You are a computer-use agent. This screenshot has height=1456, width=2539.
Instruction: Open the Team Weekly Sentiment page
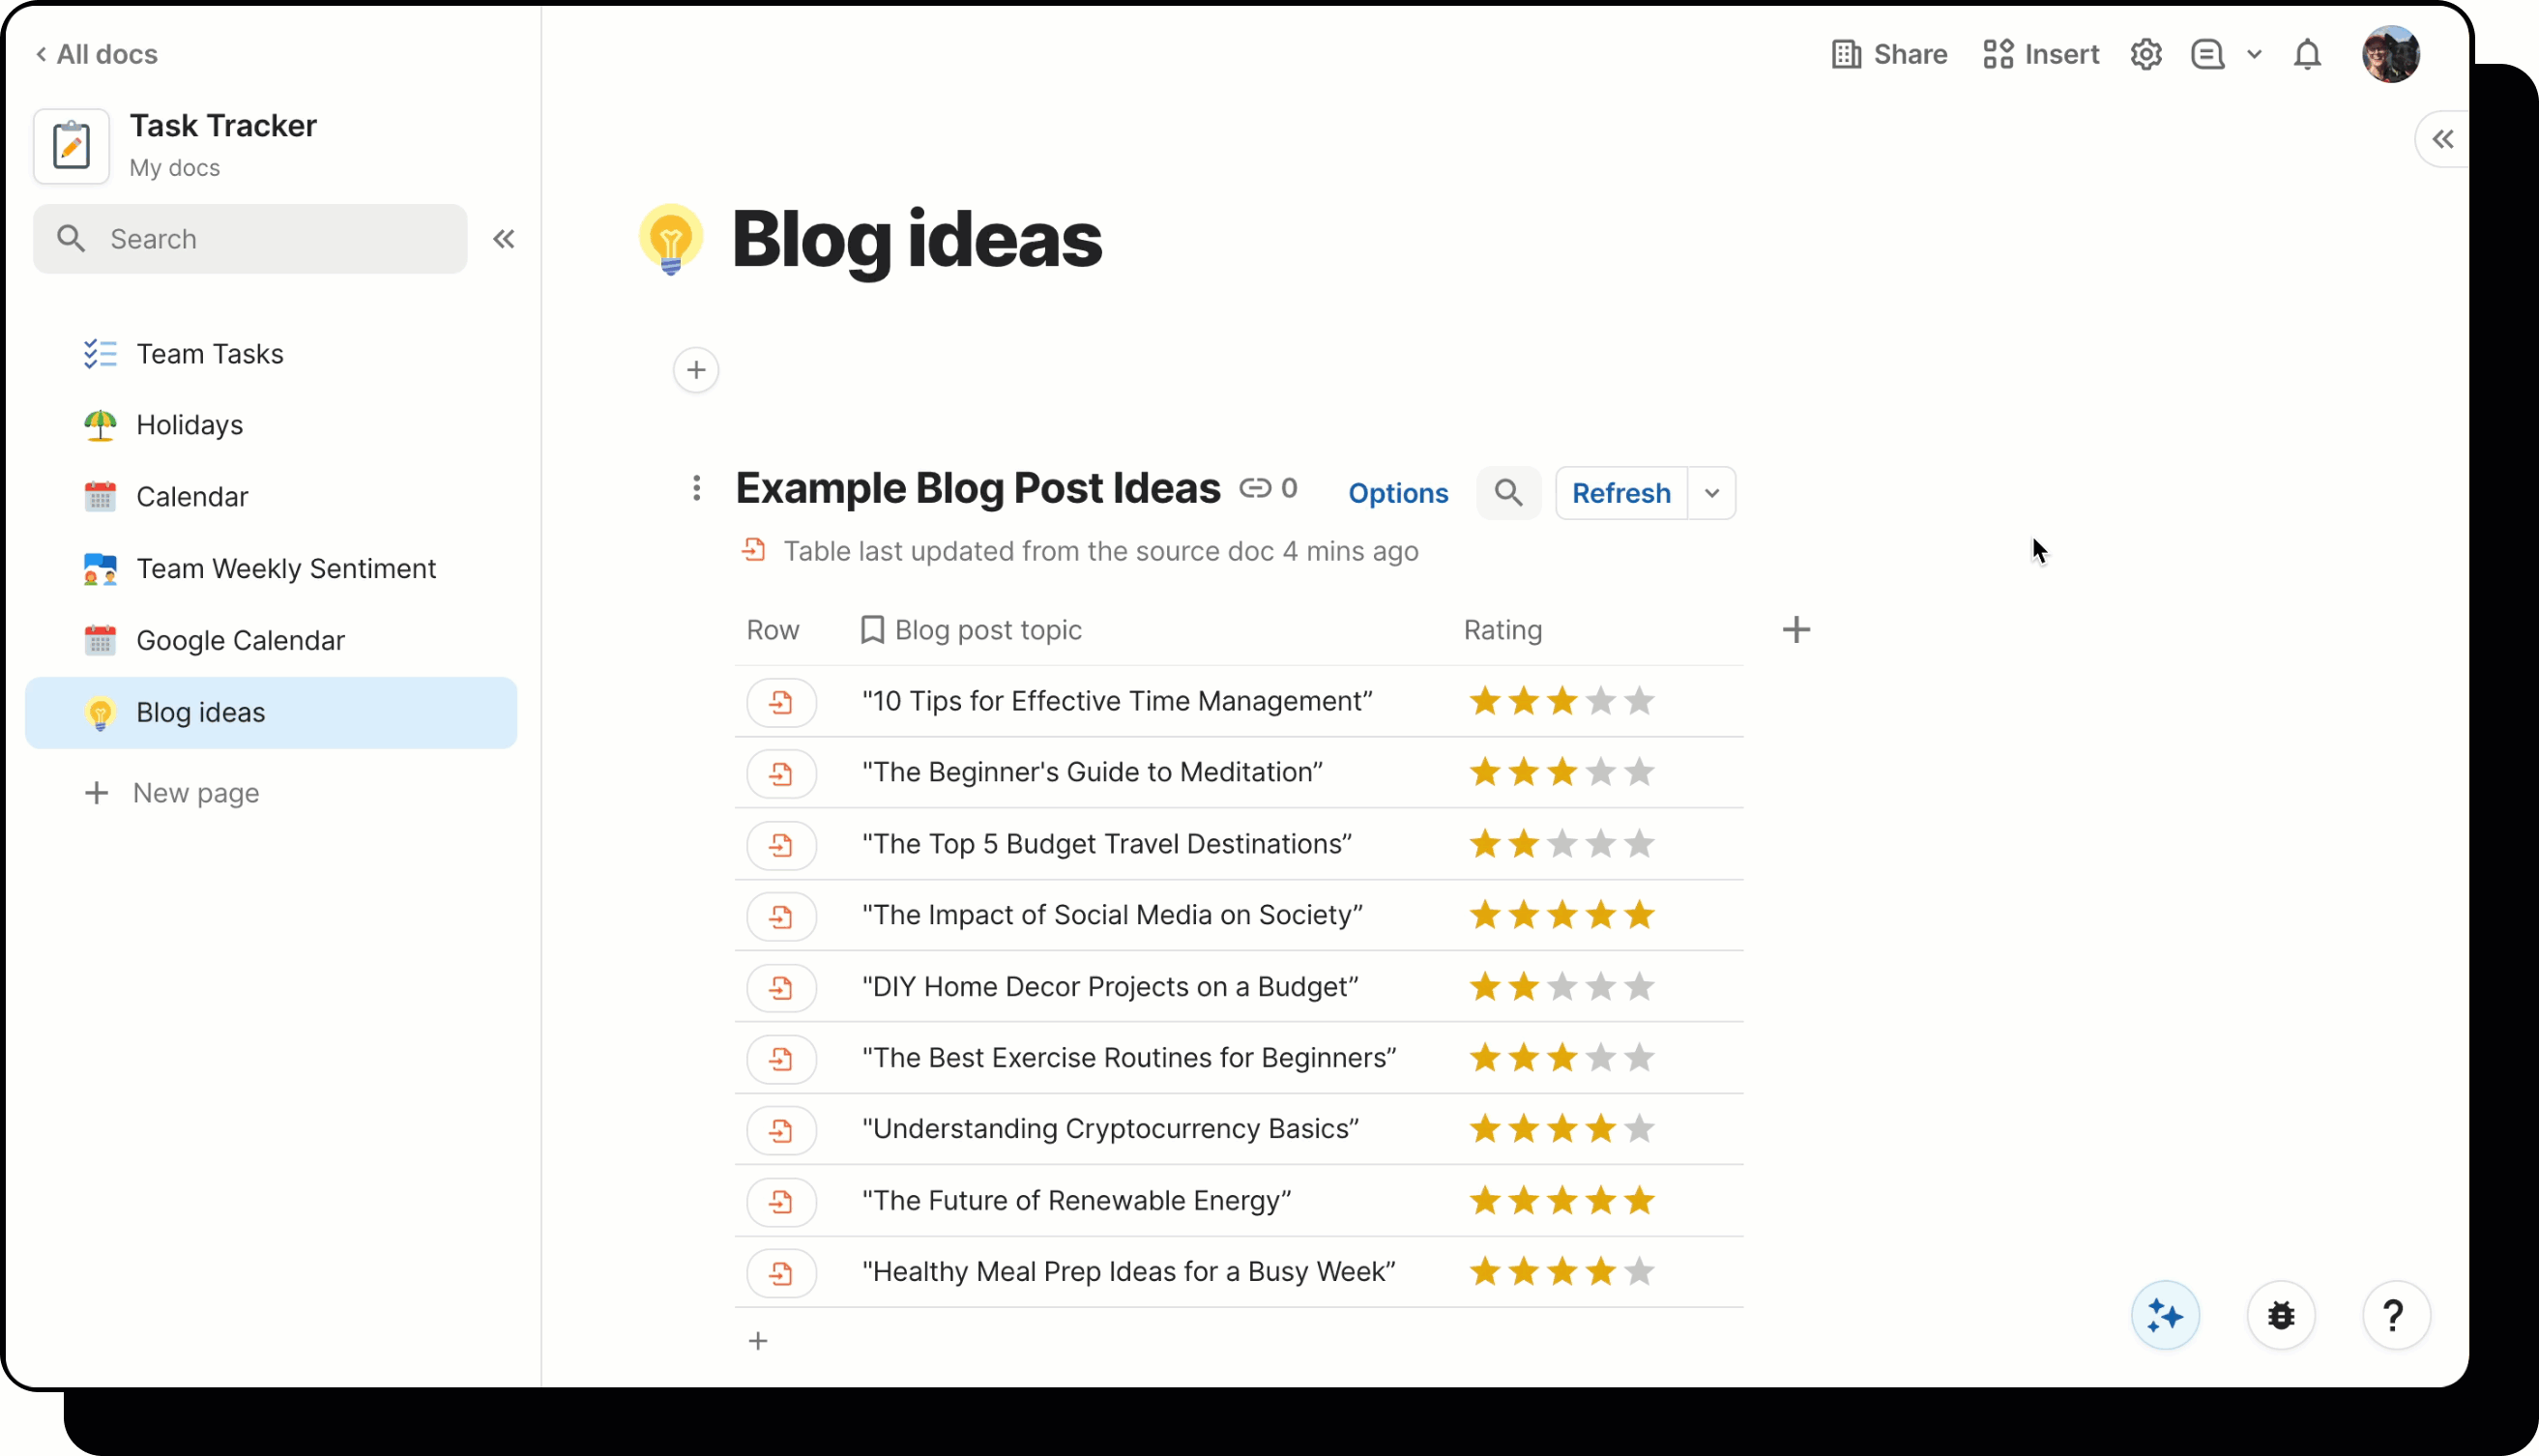click(x=286, y=569)
